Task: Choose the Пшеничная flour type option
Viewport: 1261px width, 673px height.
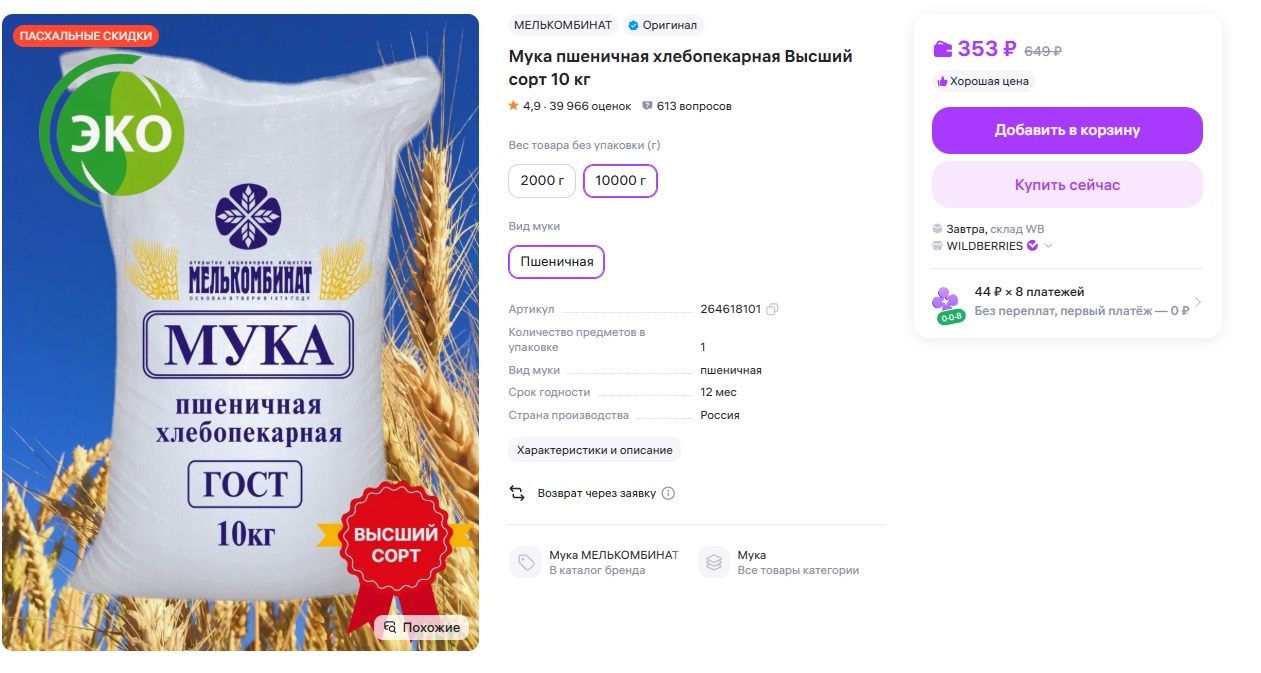Action: [x=556, y=262]
